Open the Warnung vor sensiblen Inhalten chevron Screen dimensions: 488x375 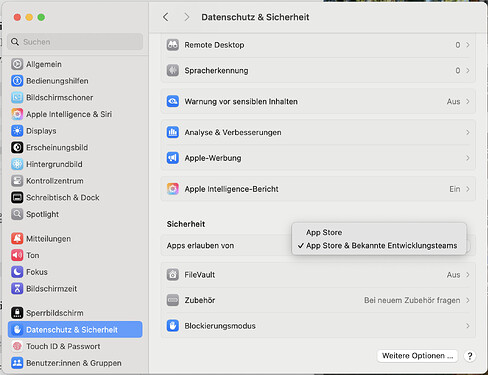pyautogui.click(x=468, y=101)
